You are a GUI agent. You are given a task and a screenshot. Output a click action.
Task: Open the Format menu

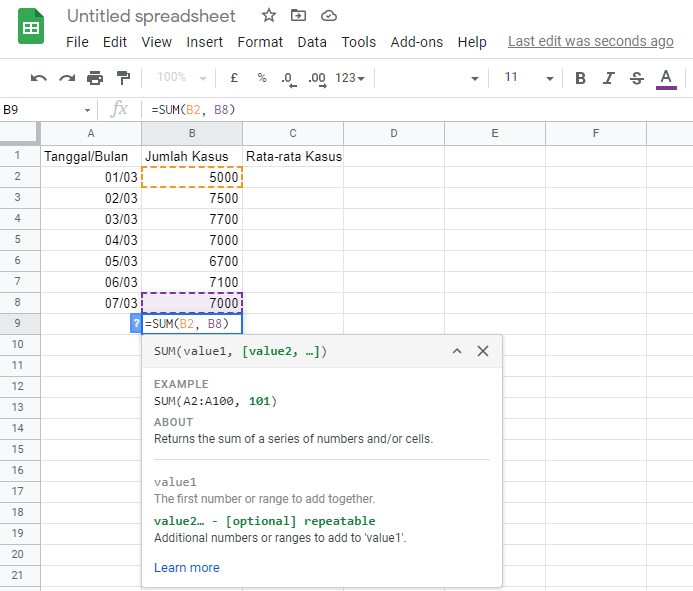pos(260,42)
